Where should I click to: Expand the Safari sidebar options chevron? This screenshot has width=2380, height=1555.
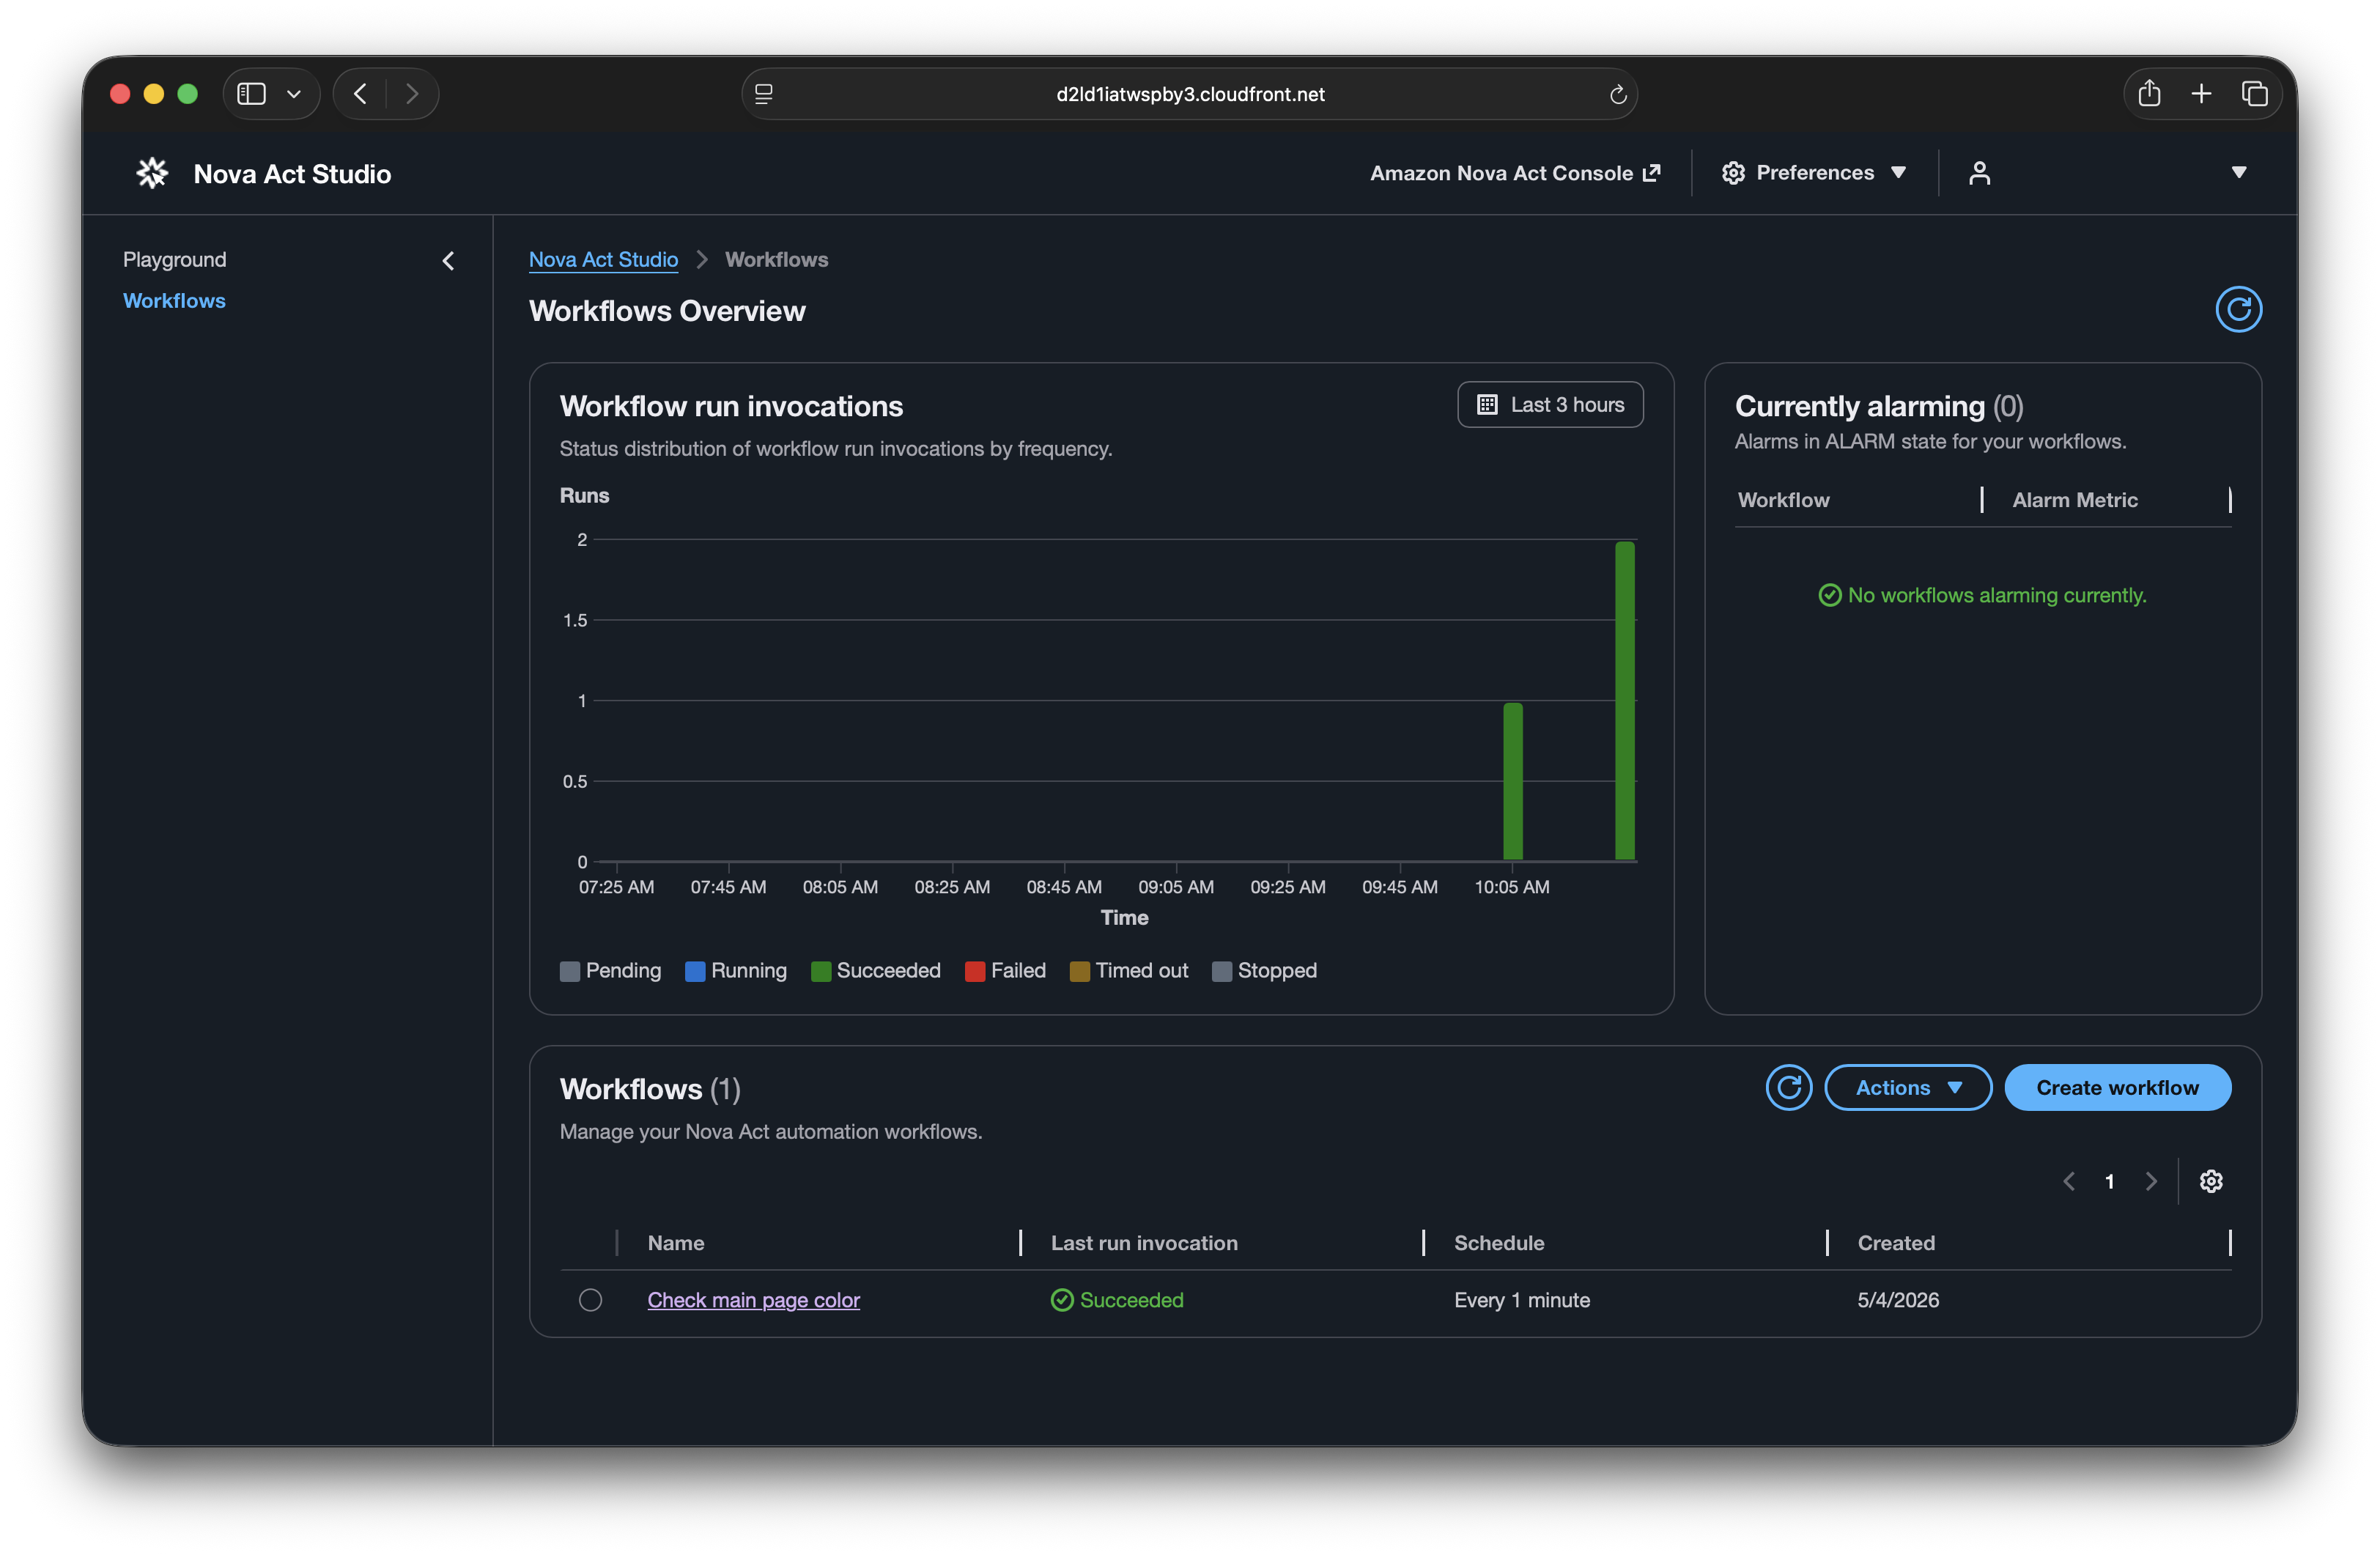294,94
